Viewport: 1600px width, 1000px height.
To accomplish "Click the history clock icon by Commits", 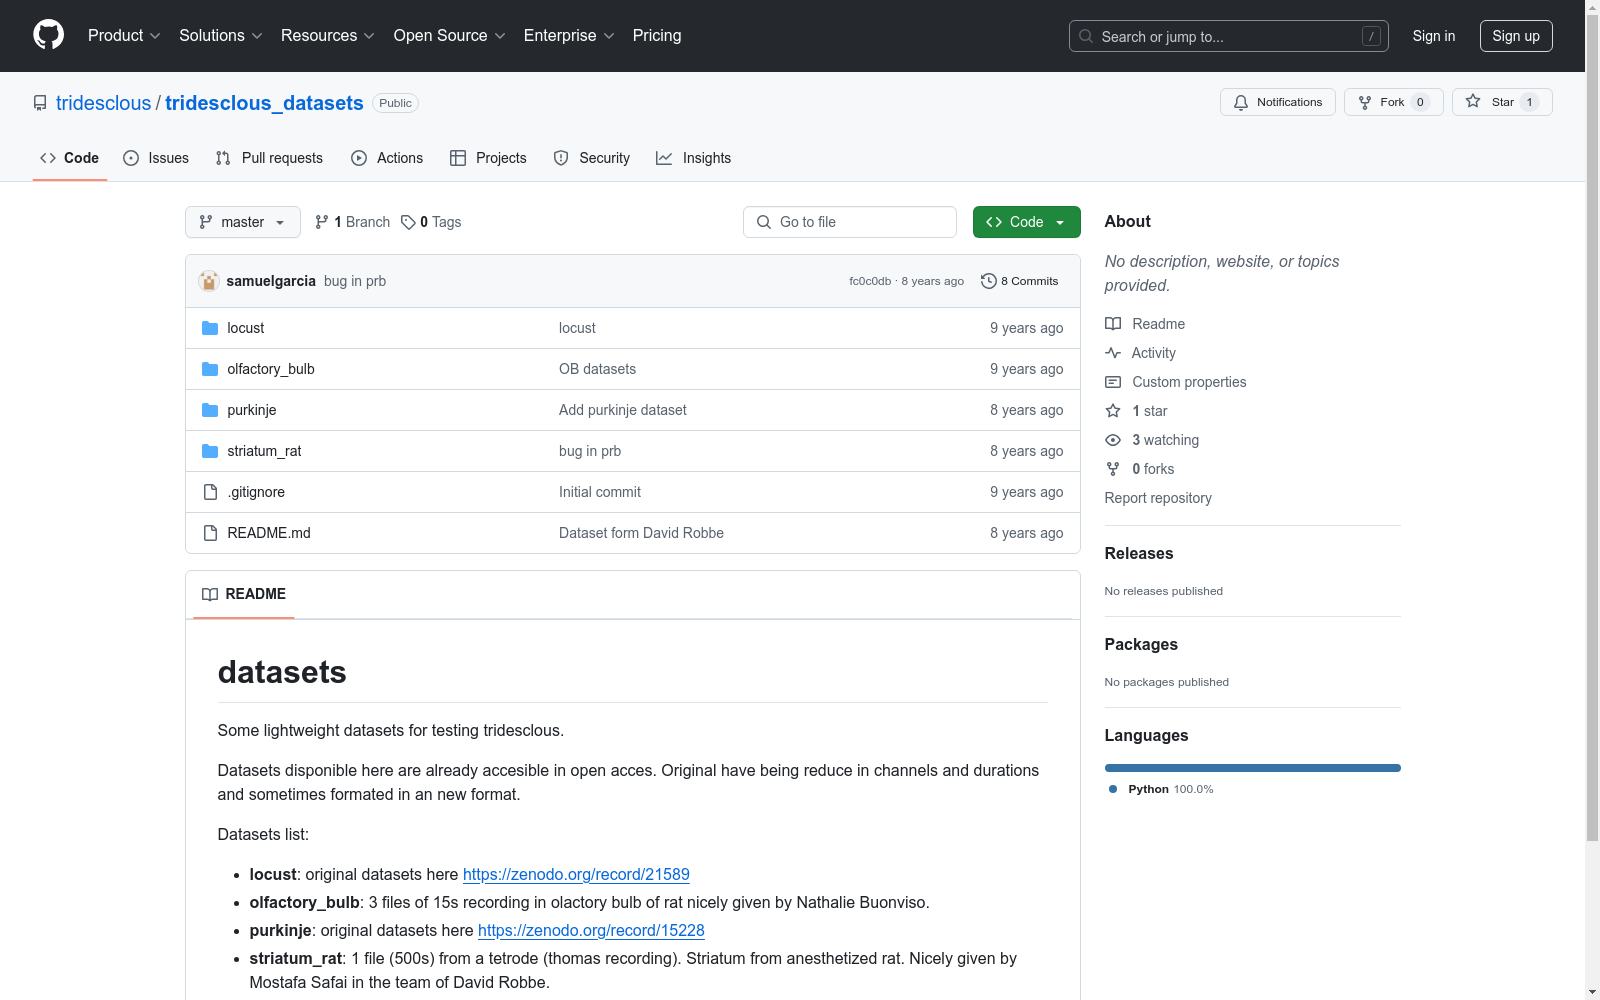I will coord(989,281).
